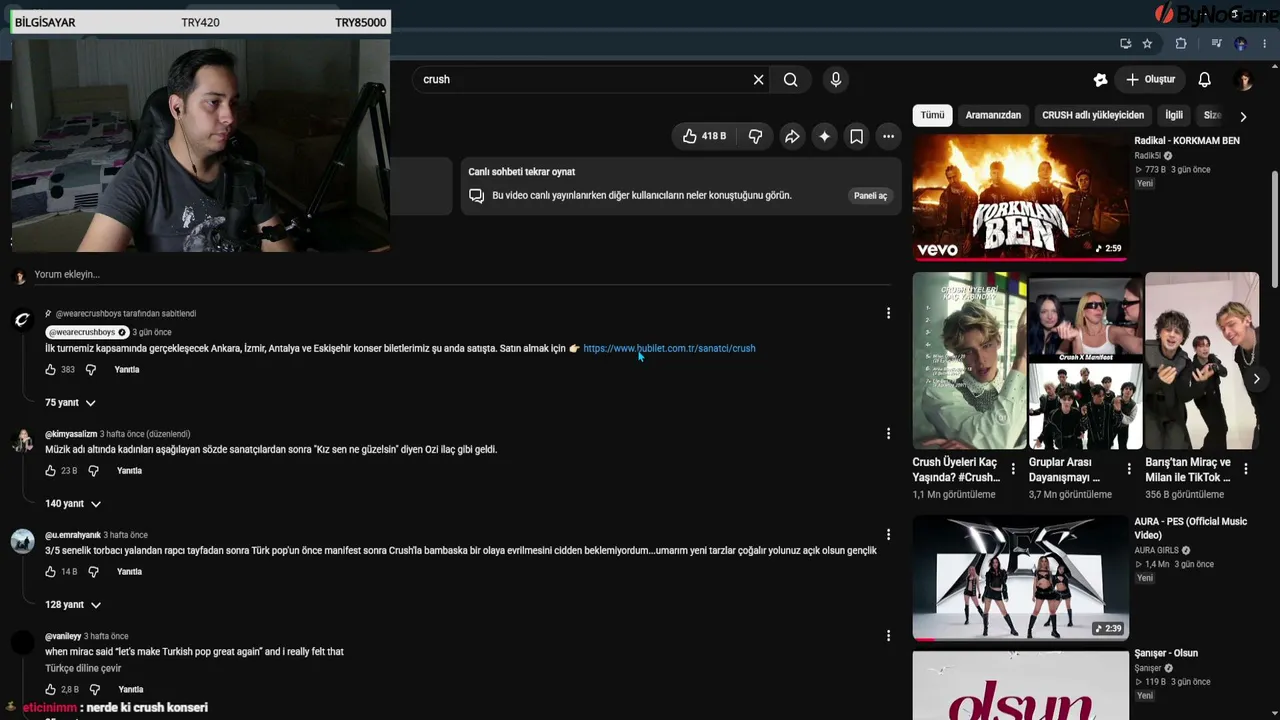Open the Şanışer - Olsun video thumbnail
The image size is (1280, 720).
1020,685
